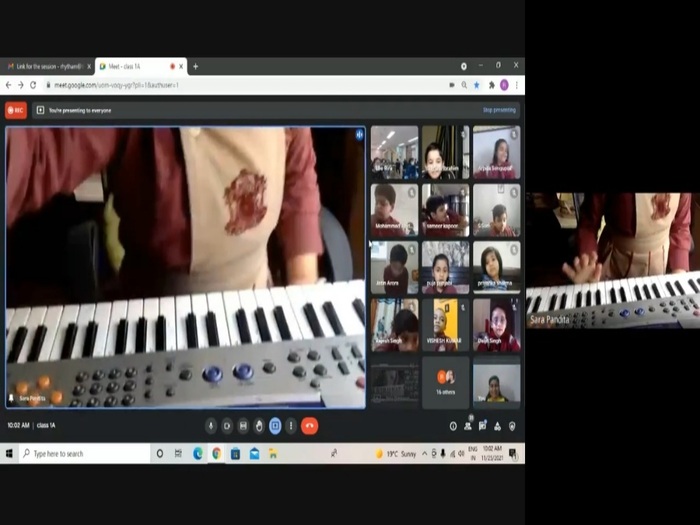This screenshot has height=525, width=700.
Task: Expand the system tray hidden icons arrow
Action: click(x=424, y=454)
